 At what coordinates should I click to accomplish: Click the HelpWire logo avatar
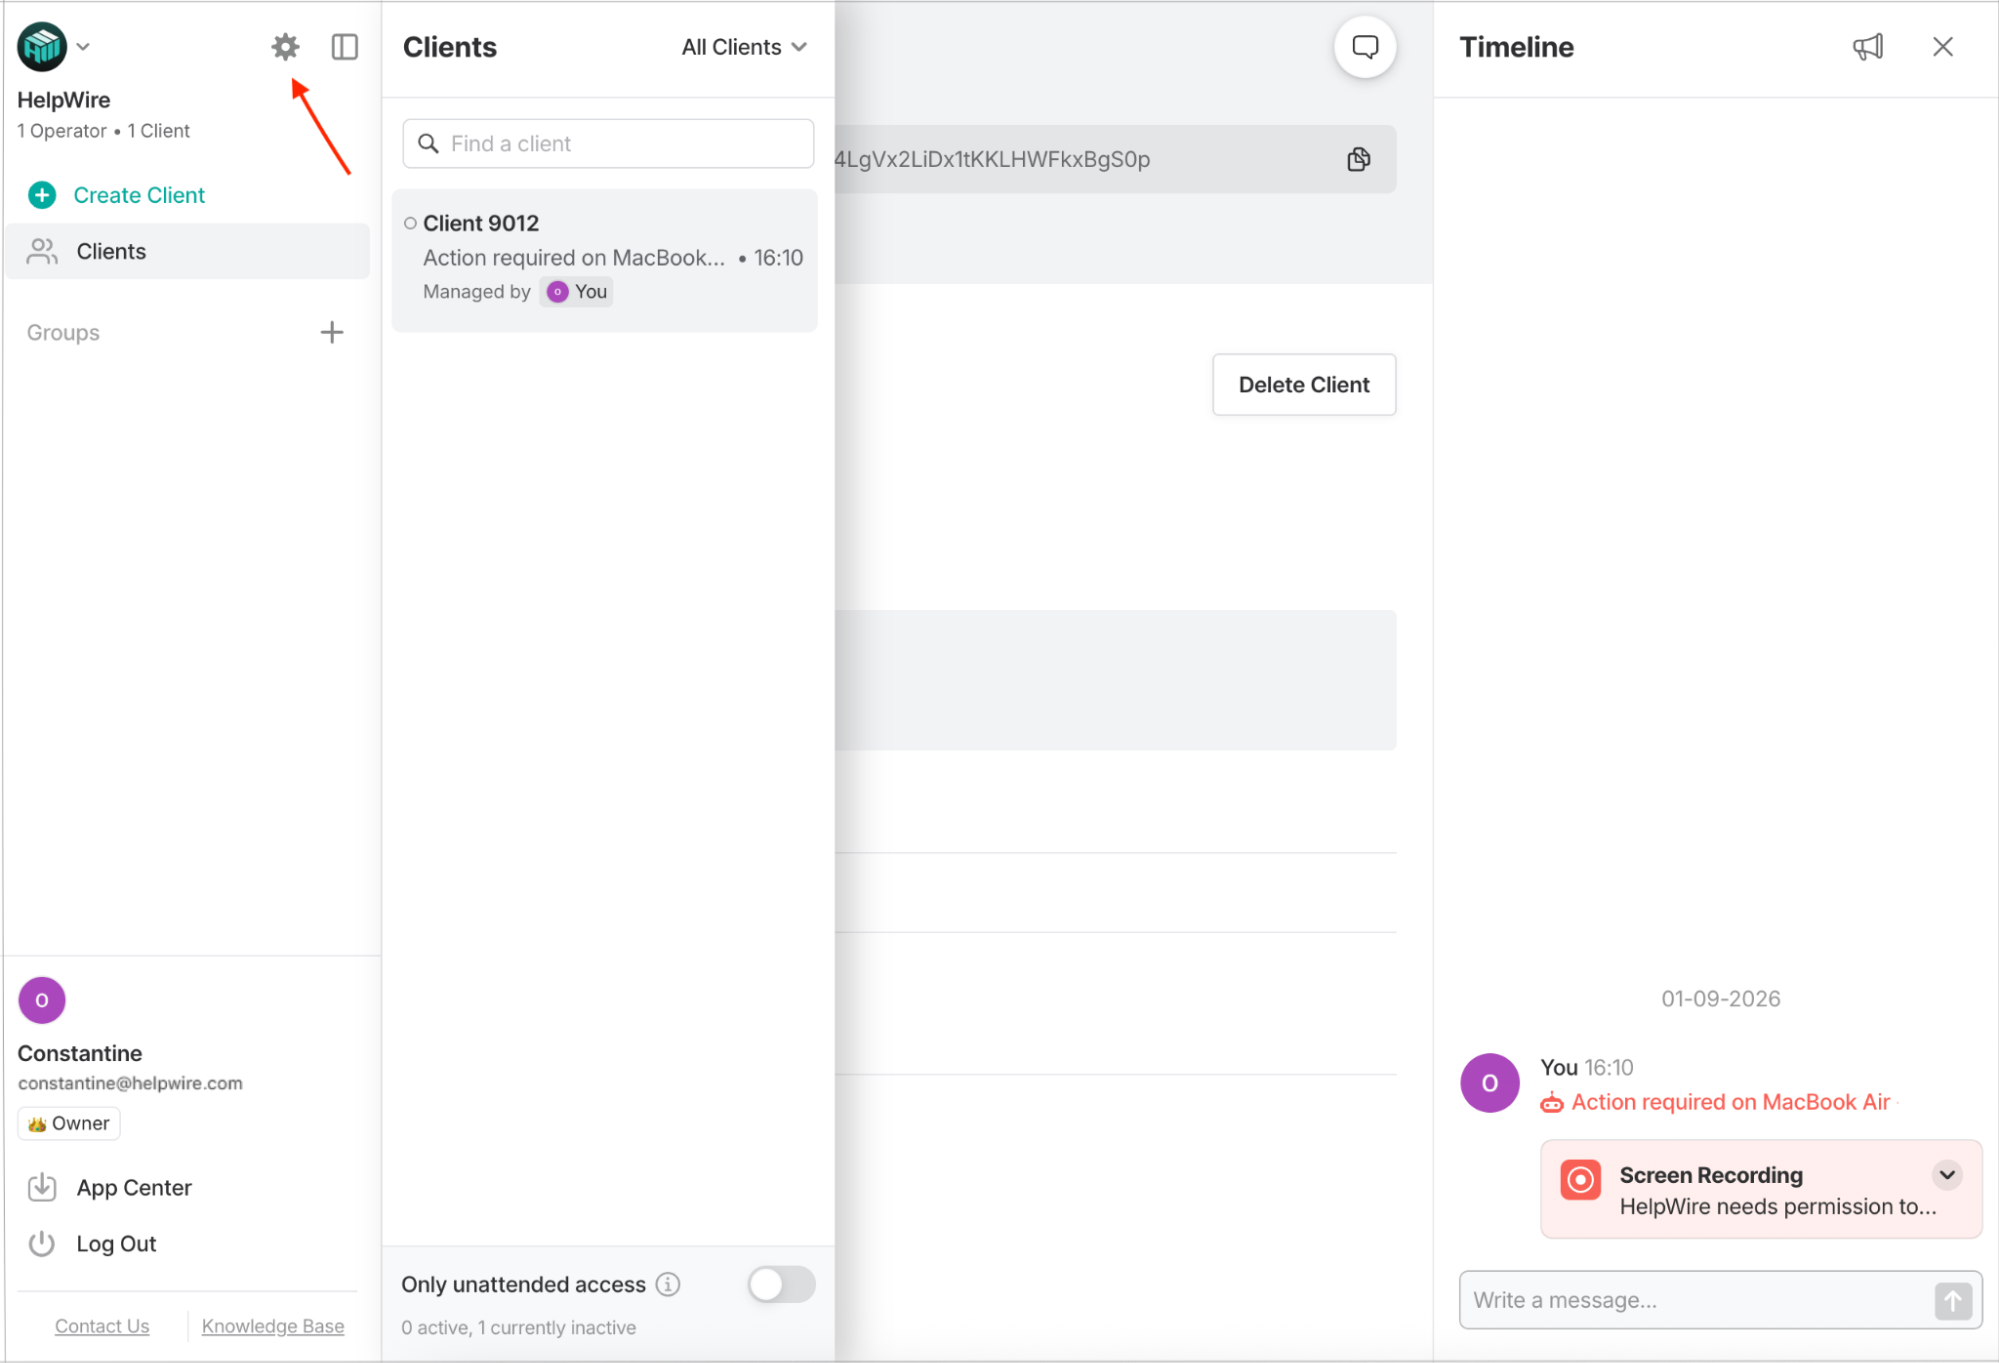click(x=42, y=47)
